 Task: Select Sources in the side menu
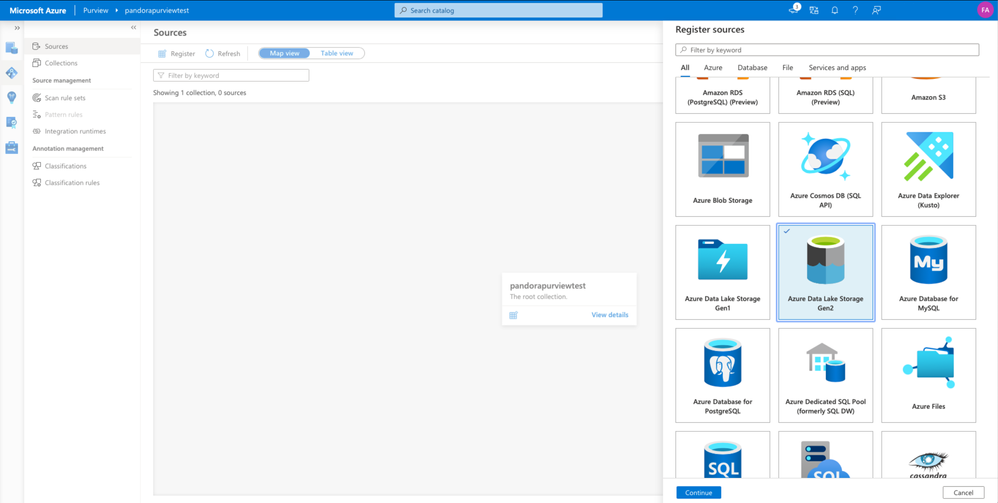(x=82, y=46)
